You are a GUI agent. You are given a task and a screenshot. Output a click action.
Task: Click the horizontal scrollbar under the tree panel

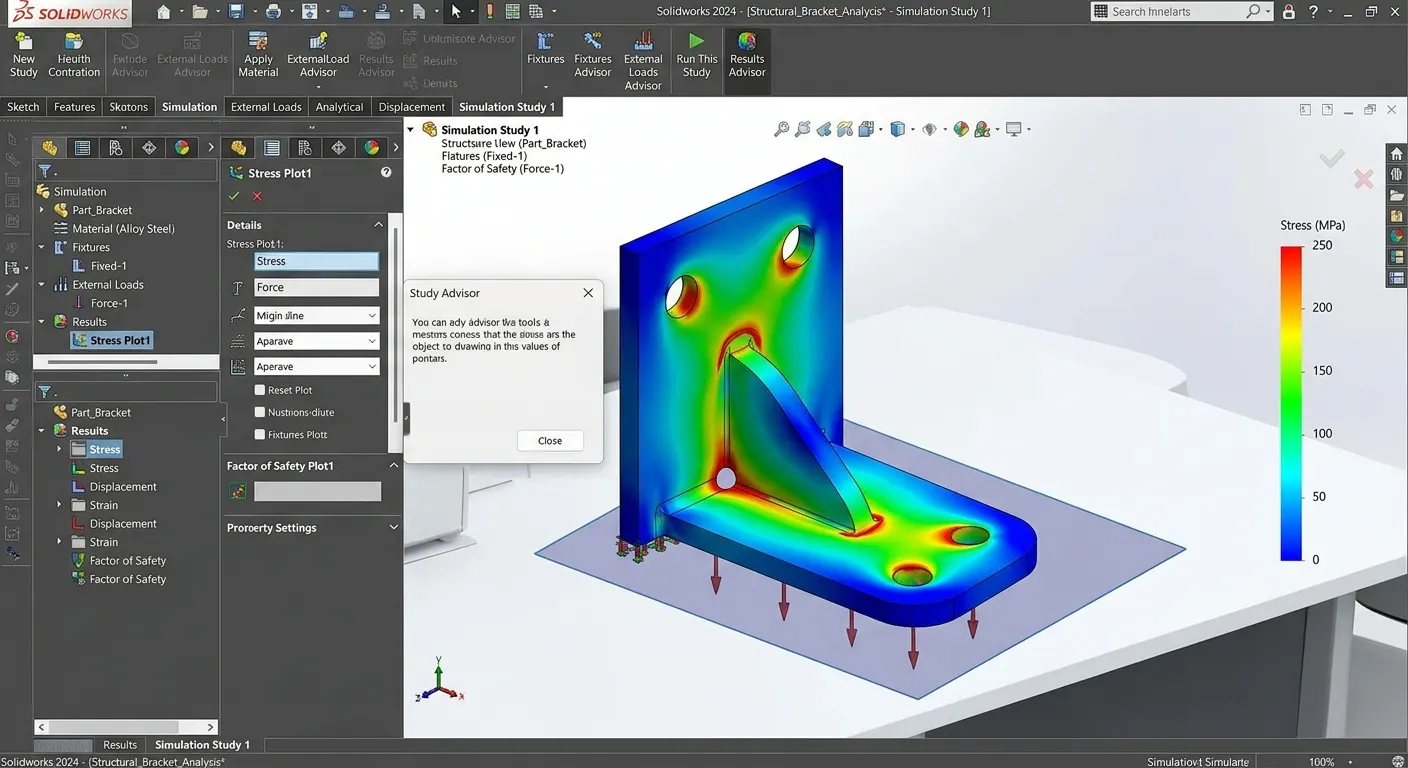pos(126,727)
